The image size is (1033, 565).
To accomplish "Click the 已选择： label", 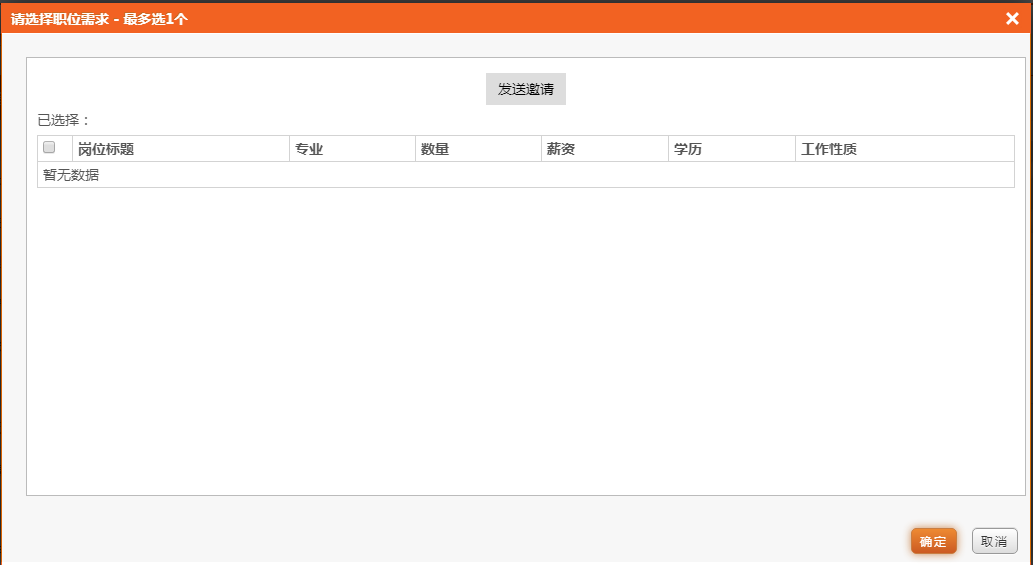I will [x=64, y=120].
